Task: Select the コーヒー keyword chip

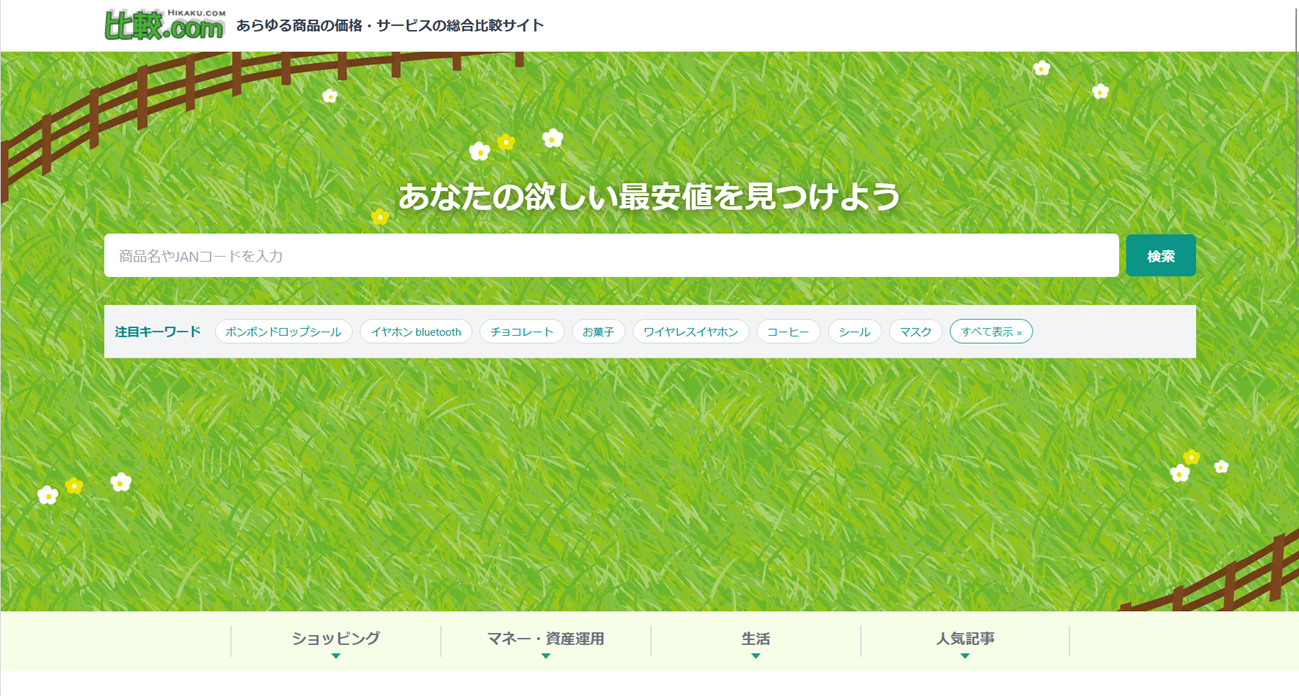Action: [x=788, y=332]
